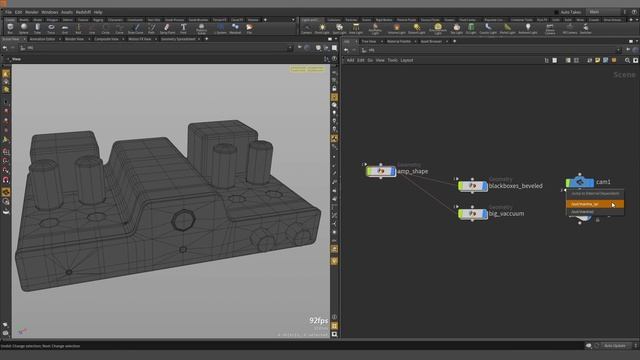Click the yellow sticky note icon in network toolbar
640x360 pixels.
[x=598, y=60]
